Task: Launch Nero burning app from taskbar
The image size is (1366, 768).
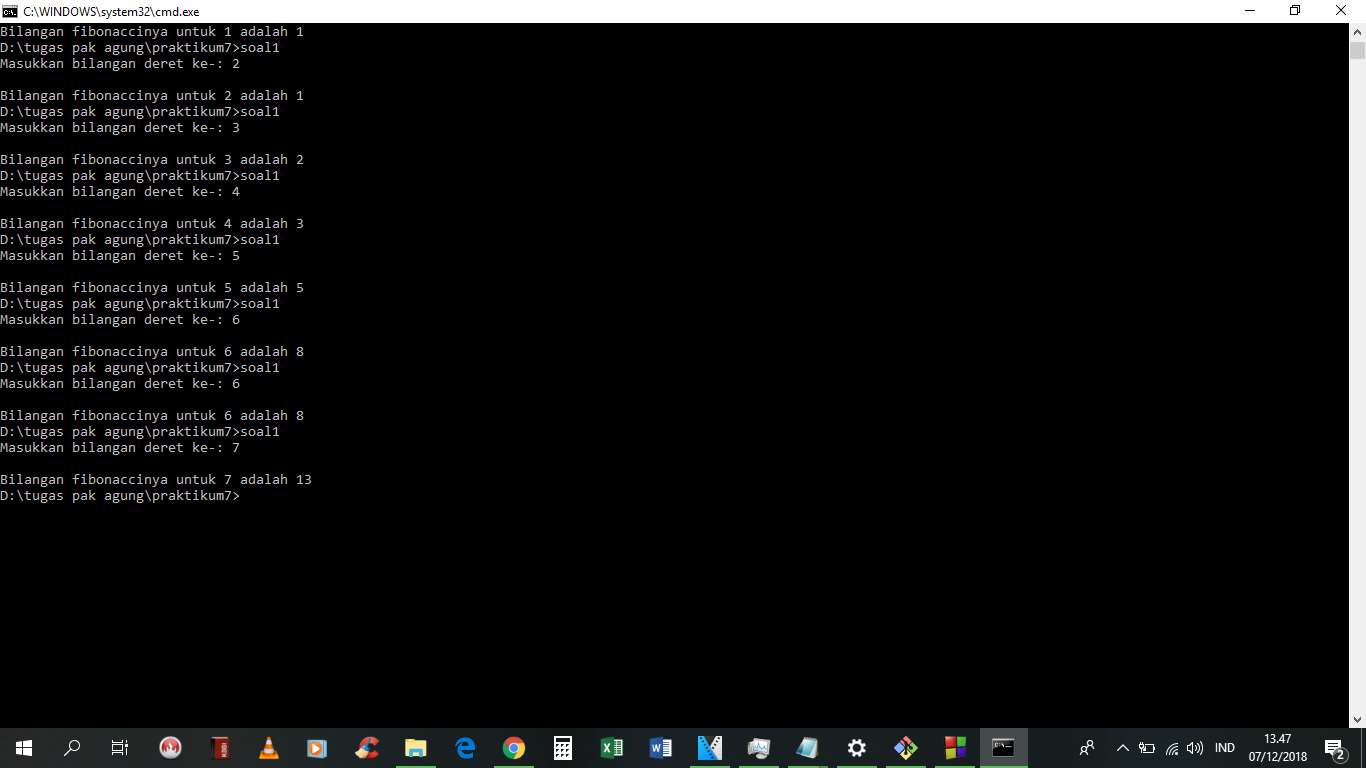Action: (170, 748)
